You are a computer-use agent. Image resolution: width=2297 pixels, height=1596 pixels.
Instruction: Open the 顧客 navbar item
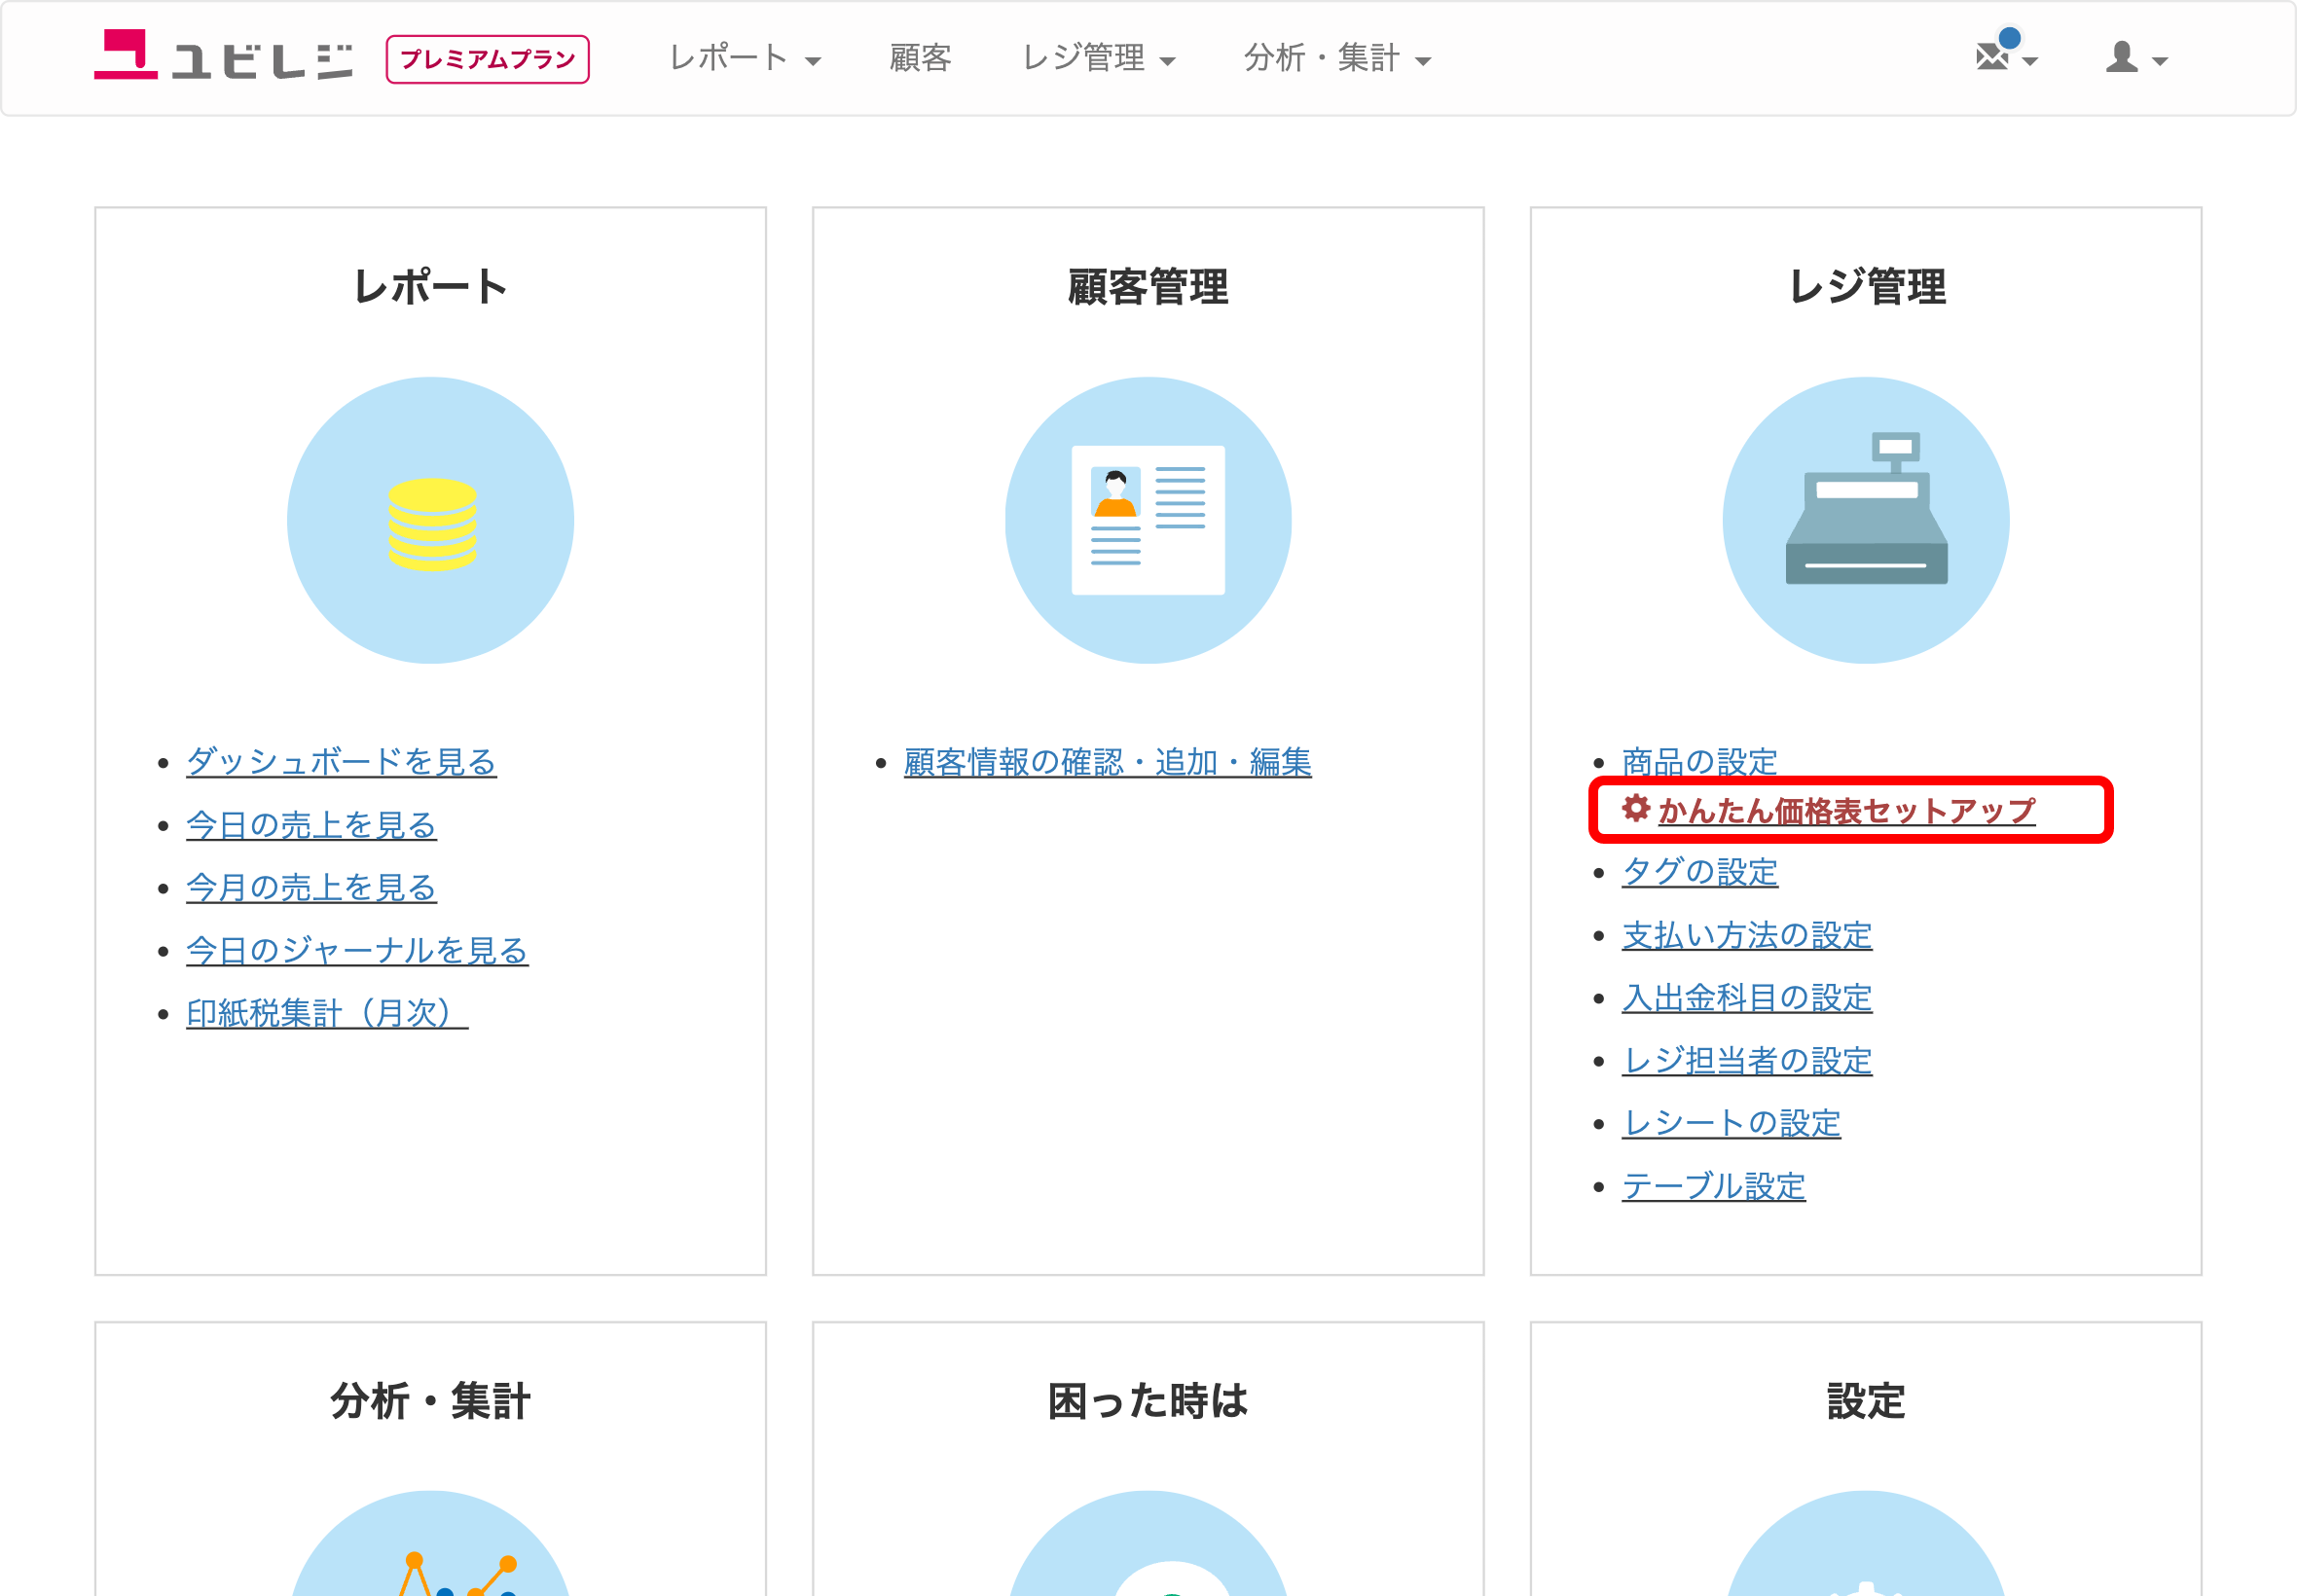(920, 58)
